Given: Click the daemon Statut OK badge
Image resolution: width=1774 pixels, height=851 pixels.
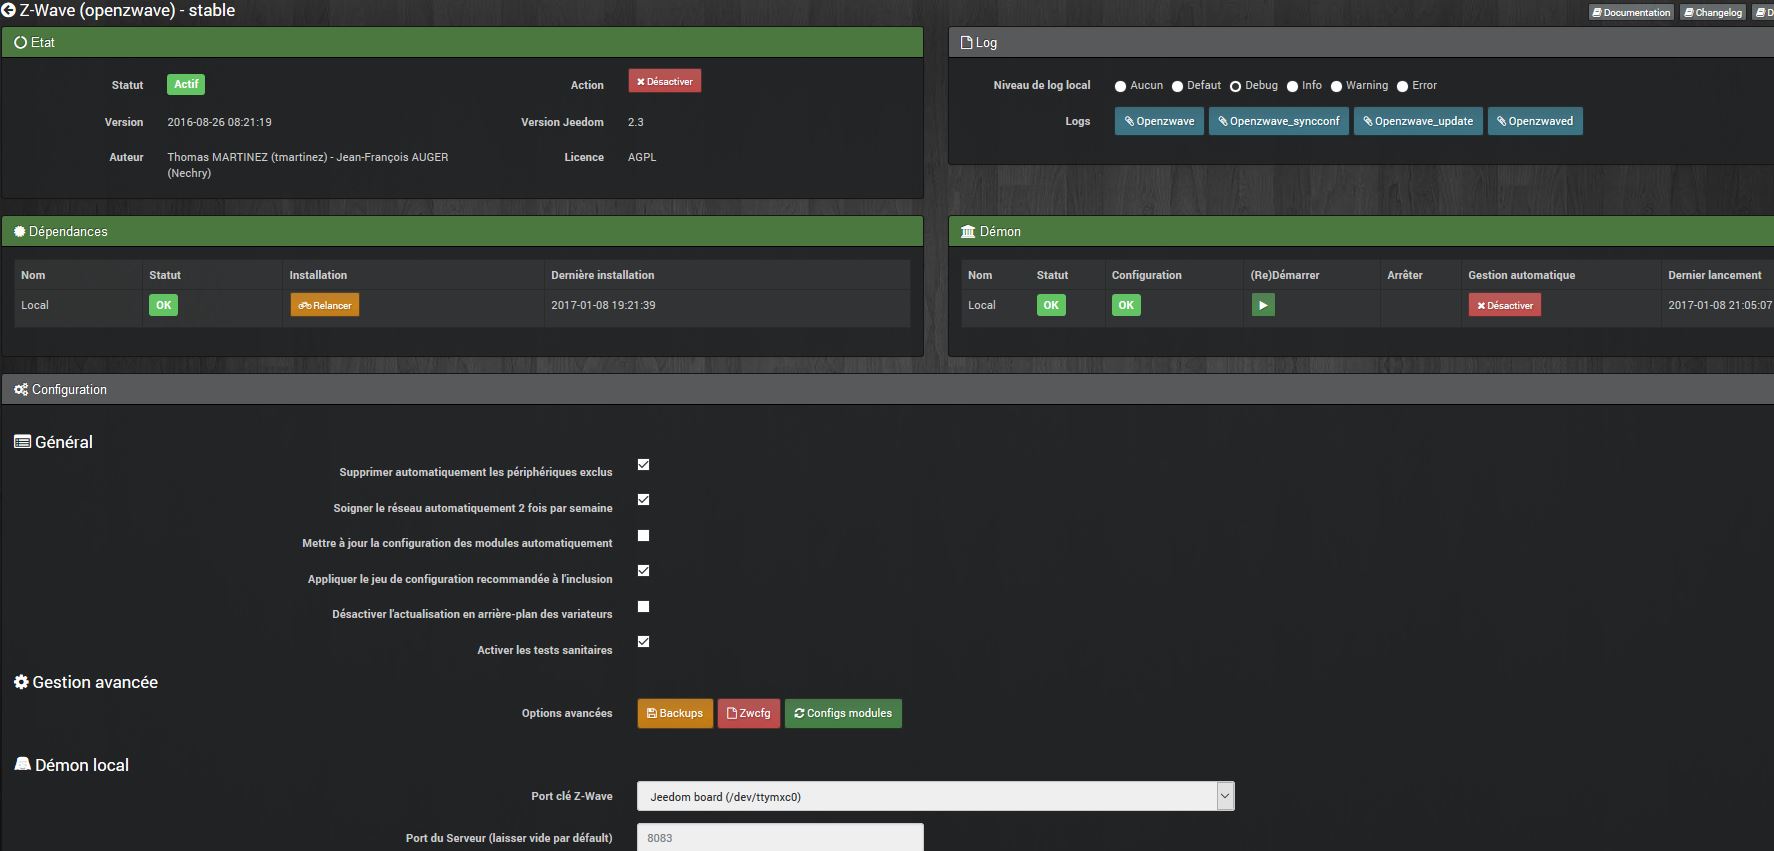Looking at the screenshot, I should tap(1051, 305).
